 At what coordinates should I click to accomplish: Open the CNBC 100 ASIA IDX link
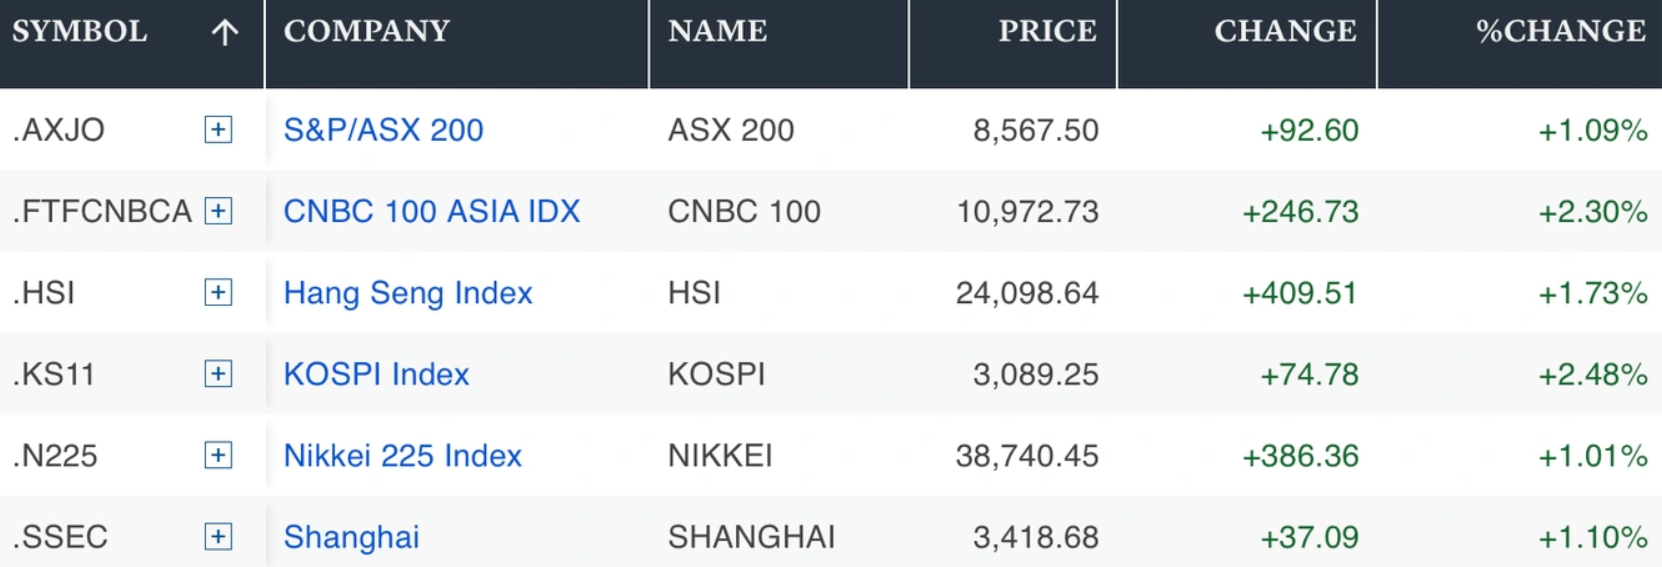coord(431,211)
